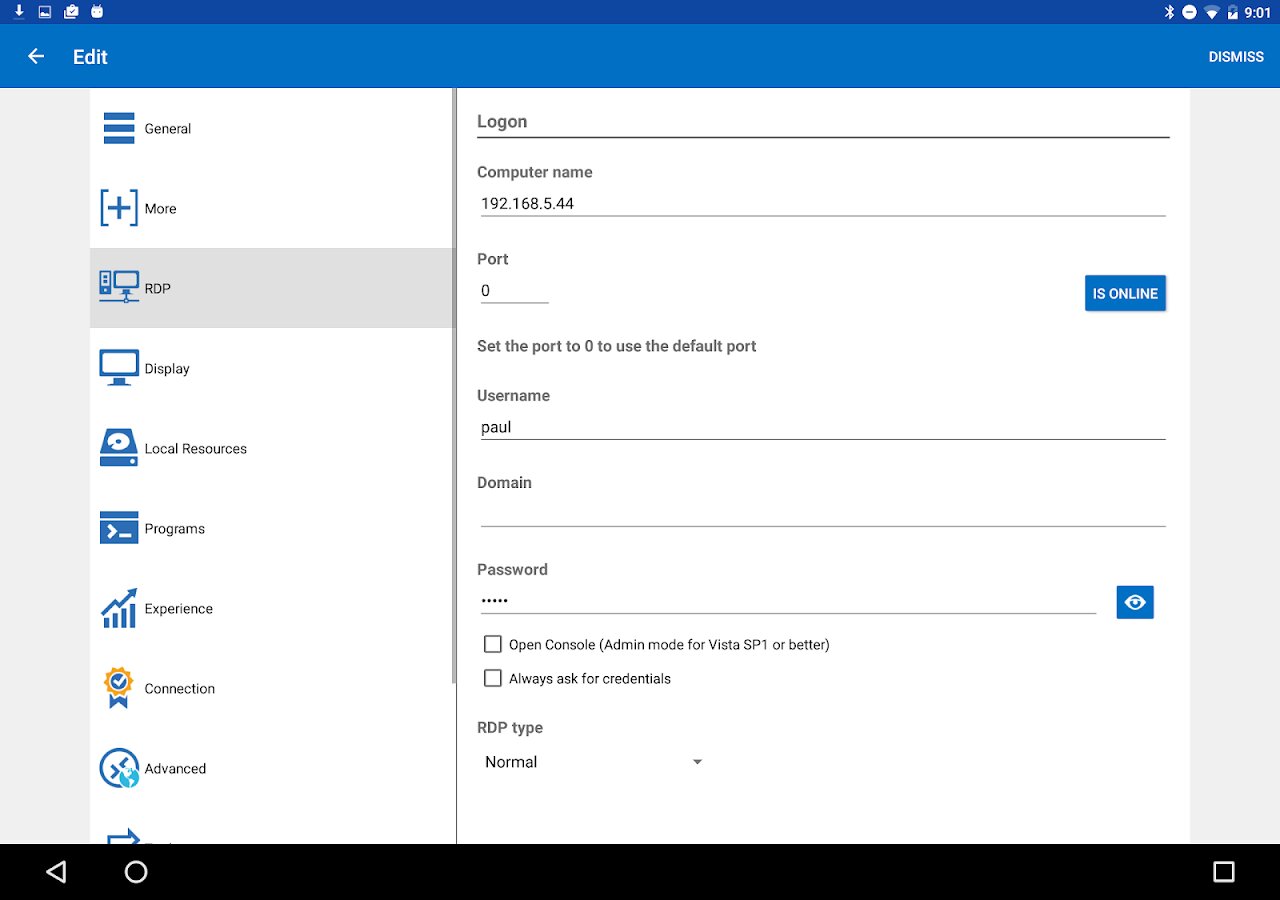
Task: Show password with the eye button
Action: coord(1135,602)
